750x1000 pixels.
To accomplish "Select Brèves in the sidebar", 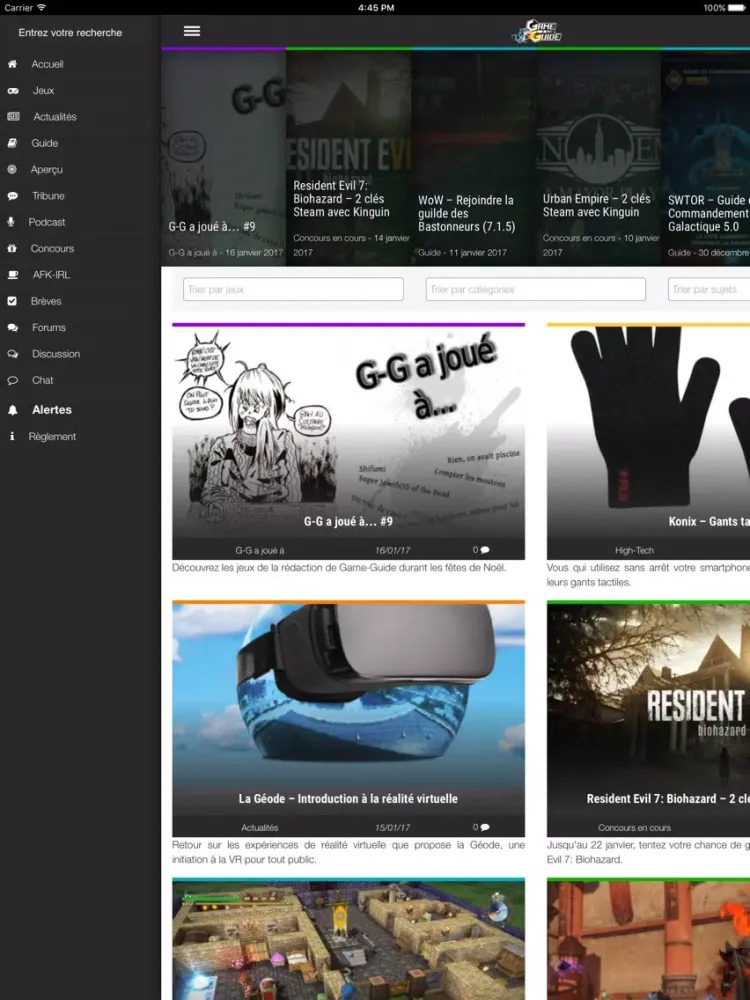I will coord(46,301).
